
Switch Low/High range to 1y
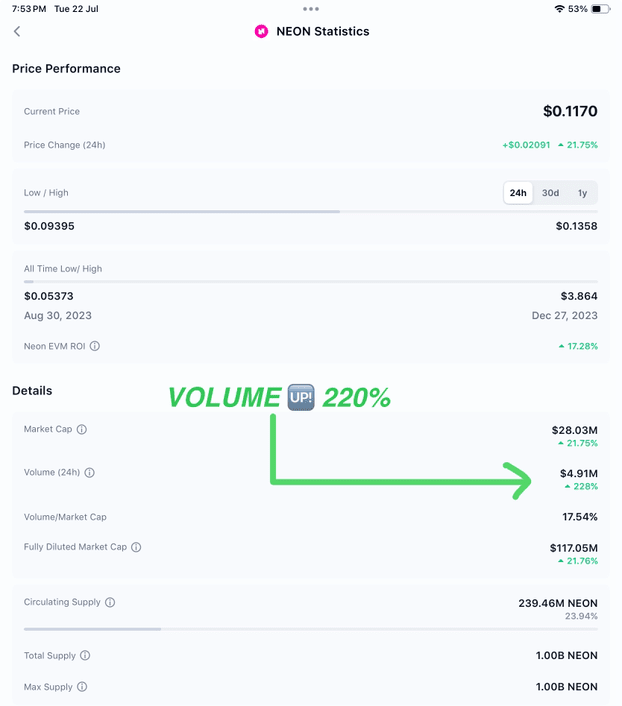582,193
